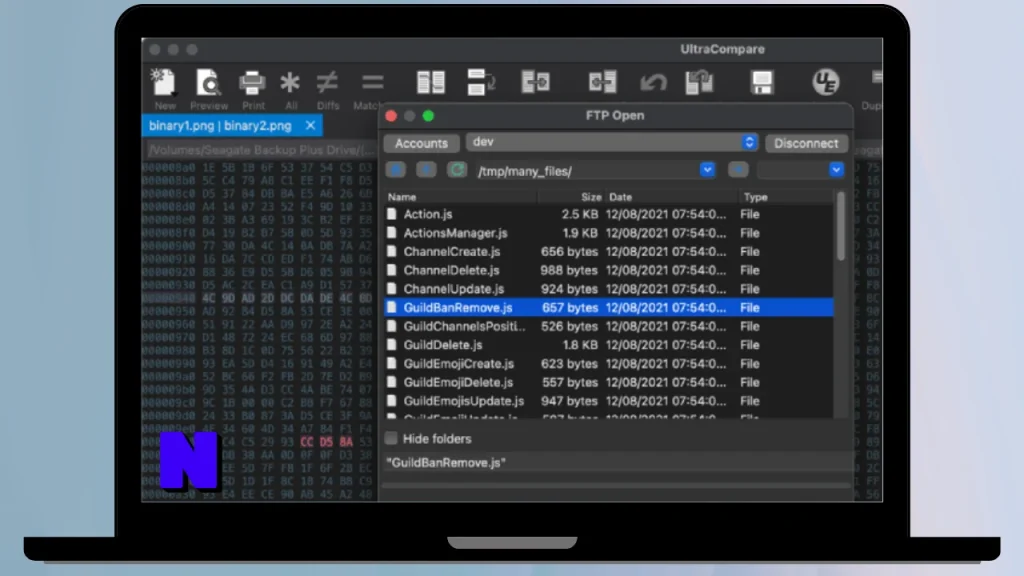The image size is (1024, 576).
Task: Click the 988 bytes size cell
Action: [568, 270]
